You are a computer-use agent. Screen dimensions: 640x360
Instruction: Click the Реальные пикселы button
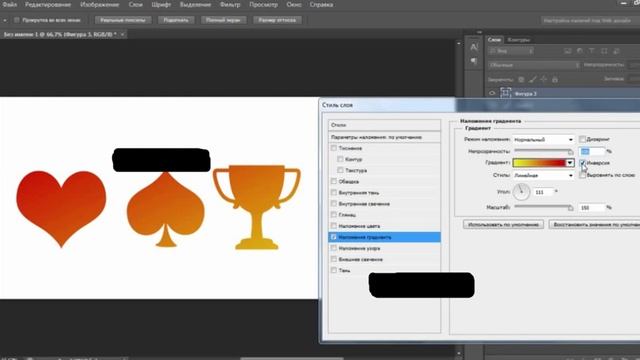pos(123,20)
